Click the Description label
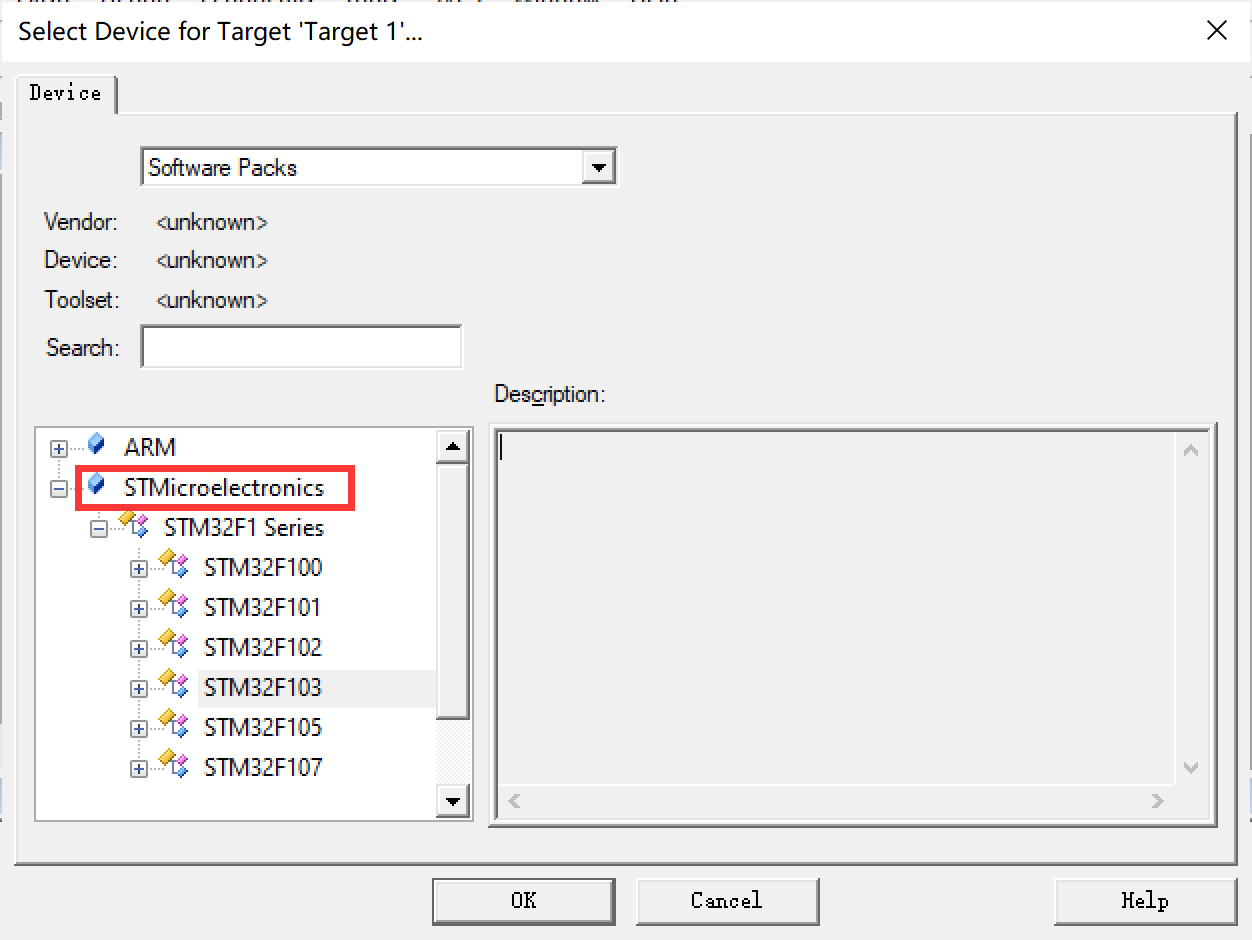The image size is (1252, 940). pos(550,394)
